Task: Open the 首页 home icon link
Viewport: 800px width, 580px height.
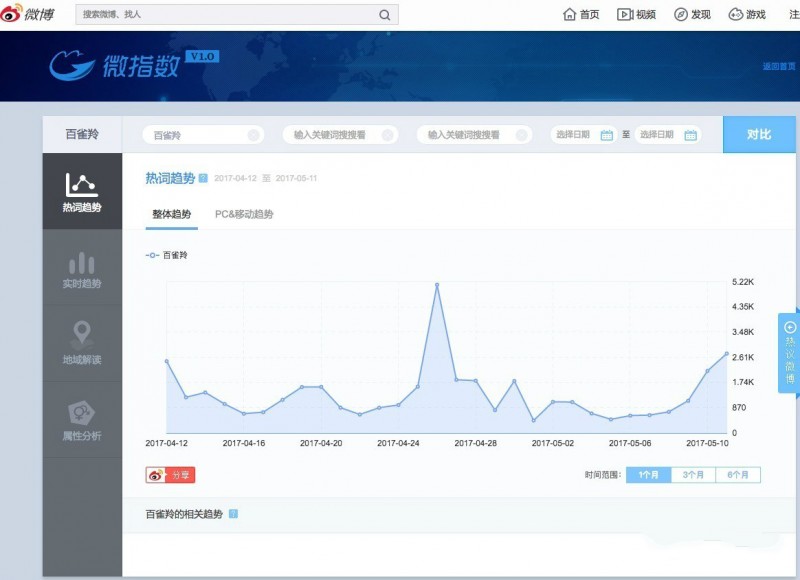Action: 581,14
